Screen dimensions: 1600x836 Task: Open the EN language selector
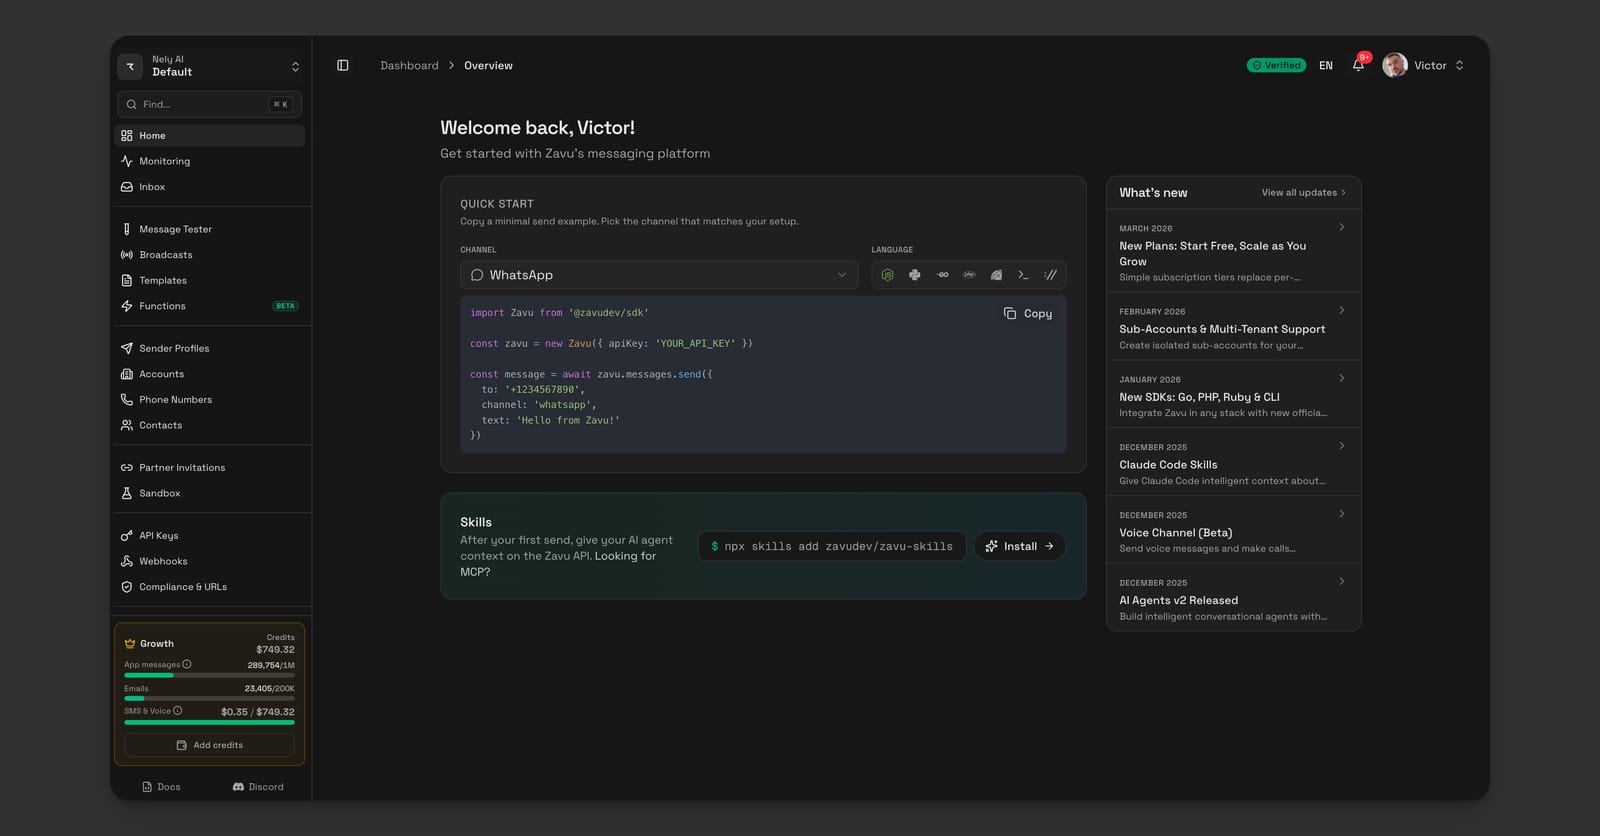[x=1326, y=65]
